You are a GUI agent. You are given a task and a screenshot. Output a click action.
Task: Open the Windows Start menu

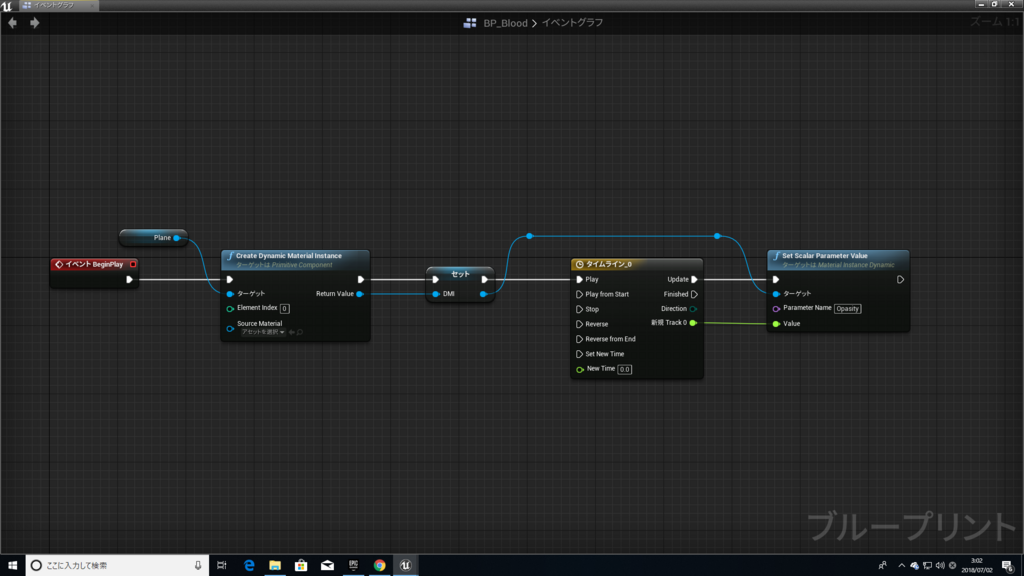coord(12,566)
